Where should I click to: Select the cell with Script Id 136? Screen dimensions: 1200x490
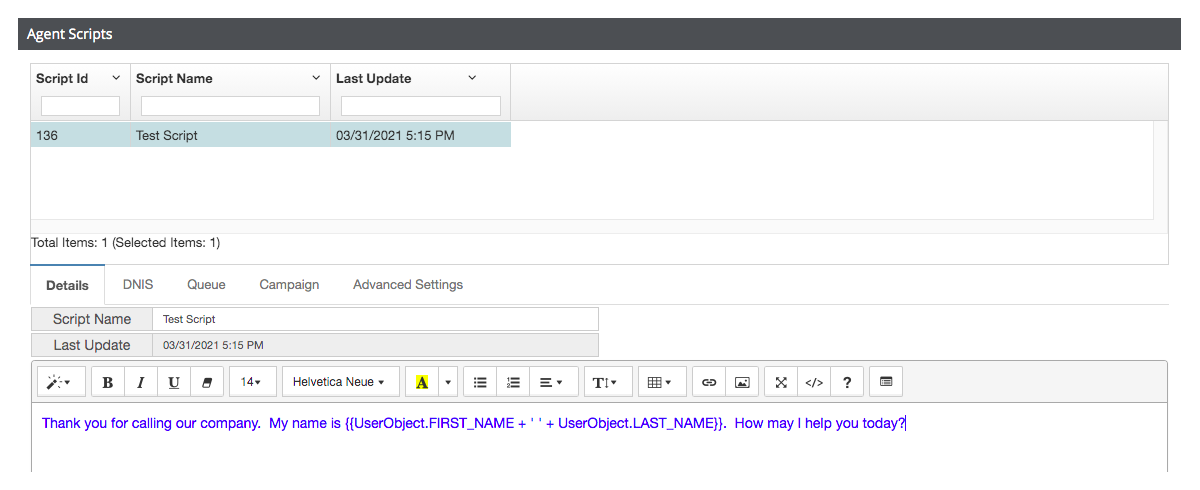[81, 135]
